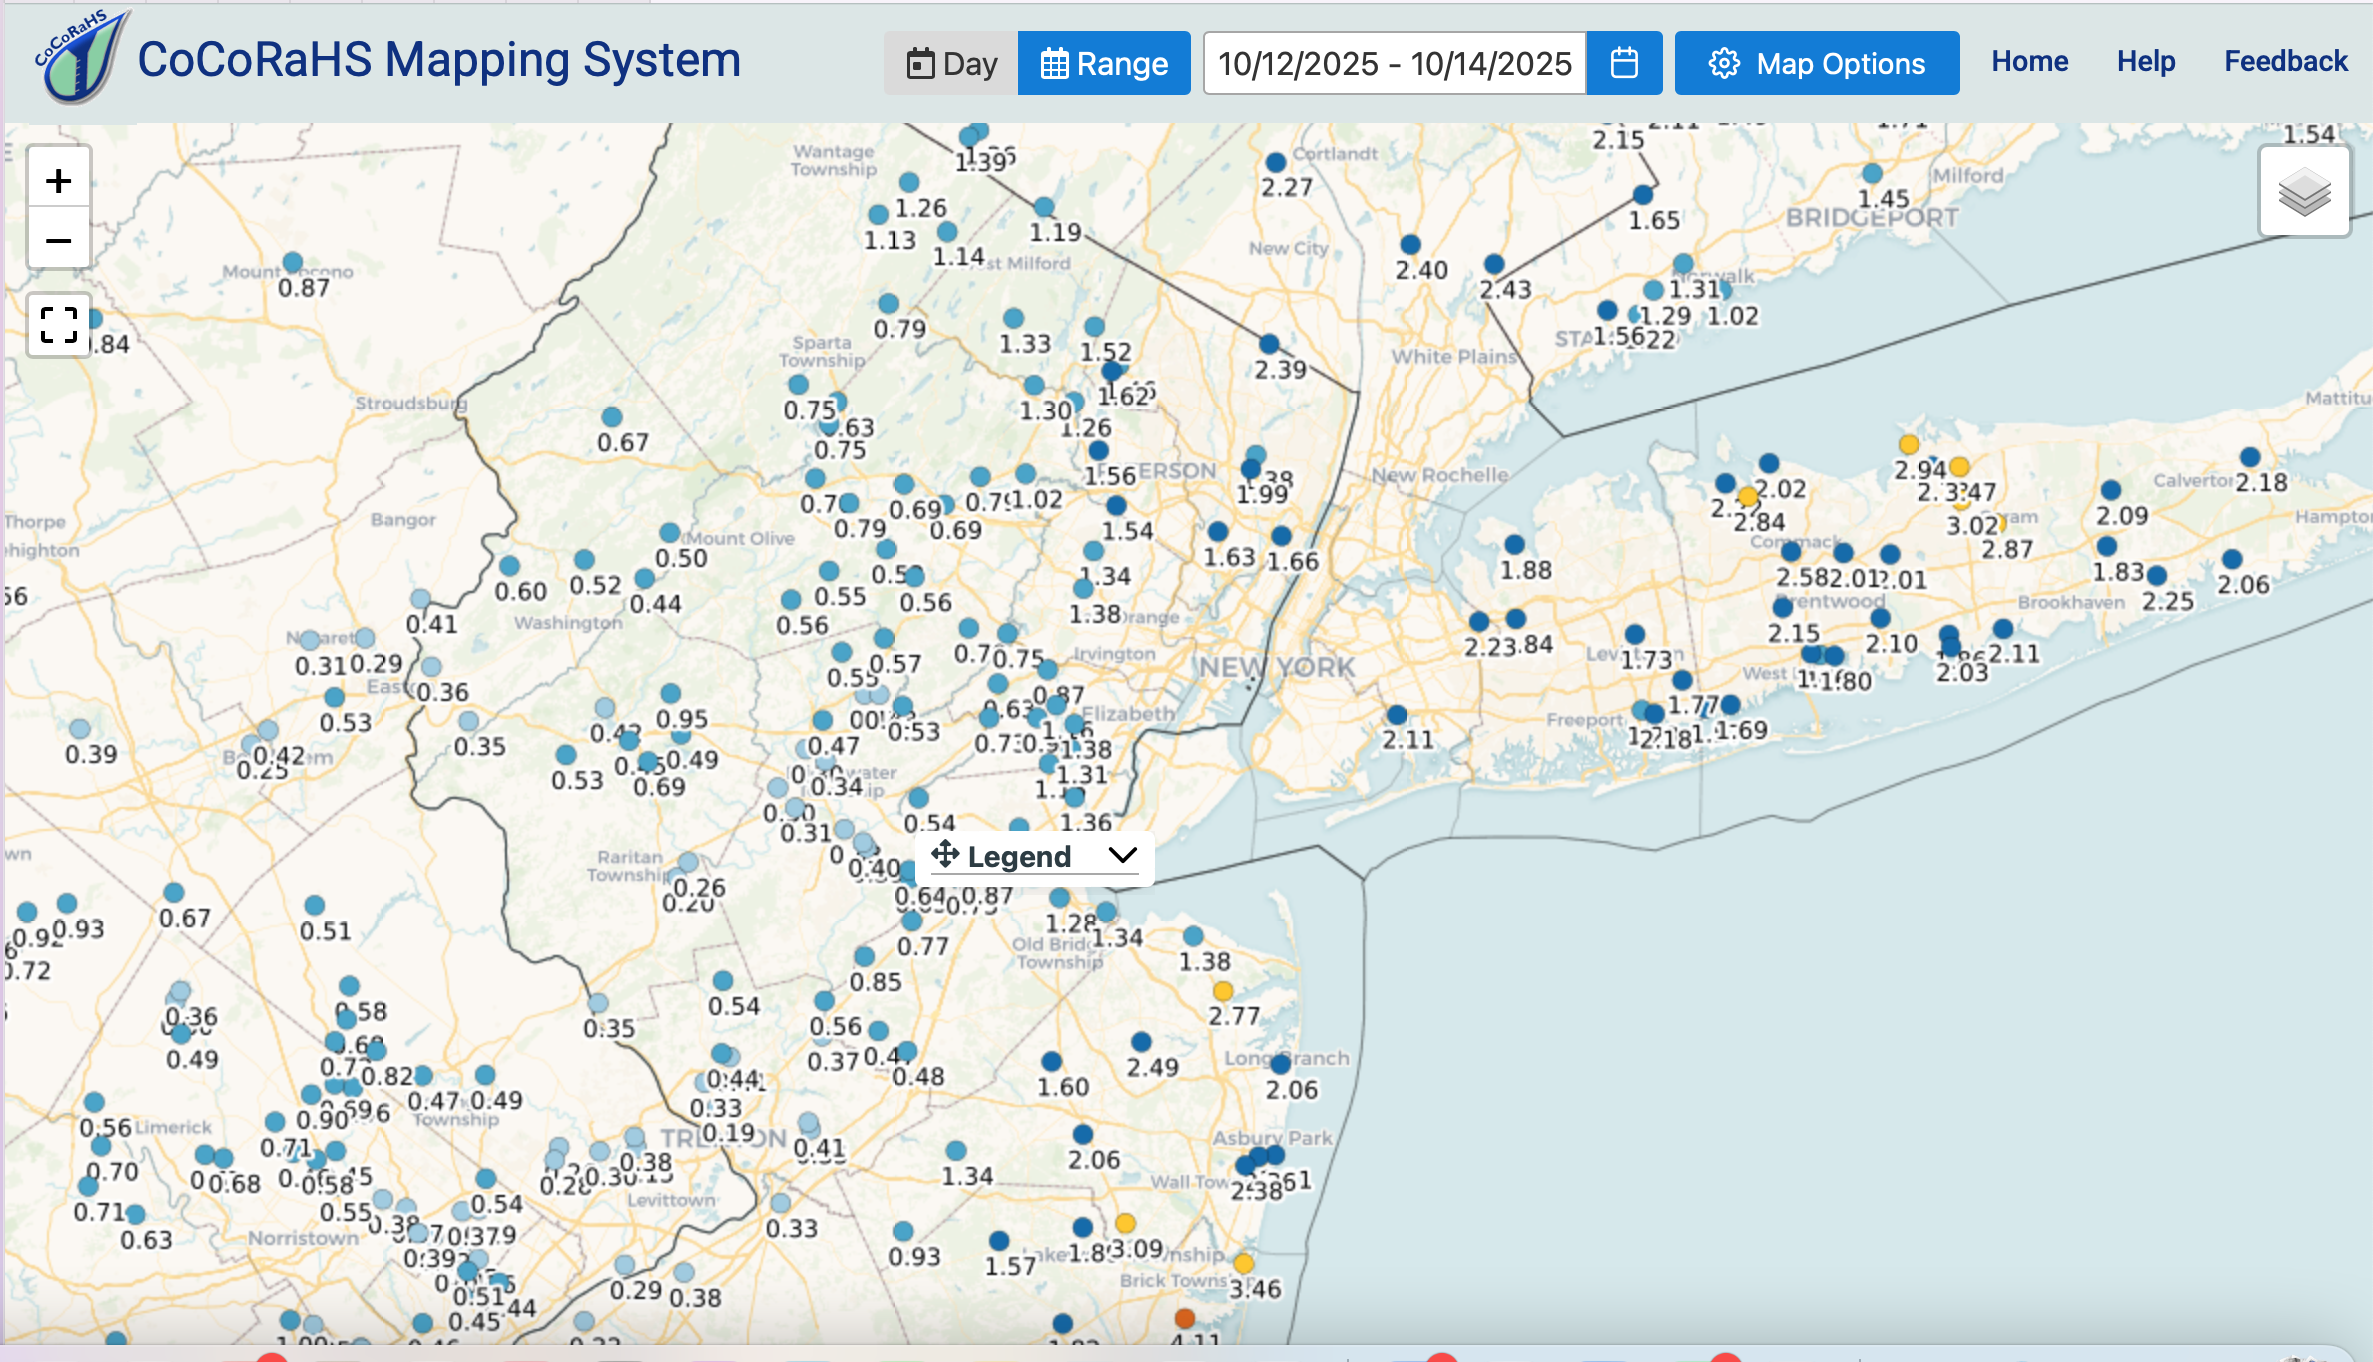Open the Help page
Image resolution: width=2373 pixels, height=1362 pixels.
2145,61
